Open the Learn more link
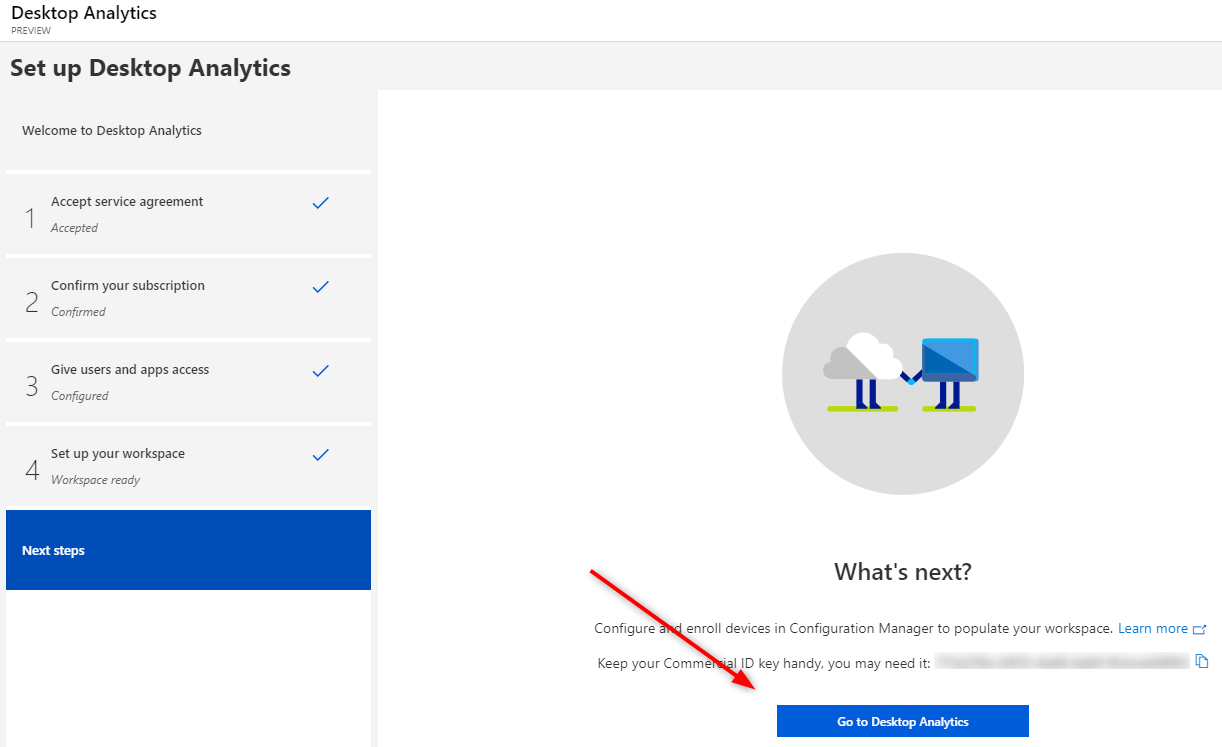Image resolution: width=1222 pixels, height=747 pixels. pyautogui.click(x=1153, y=629)
